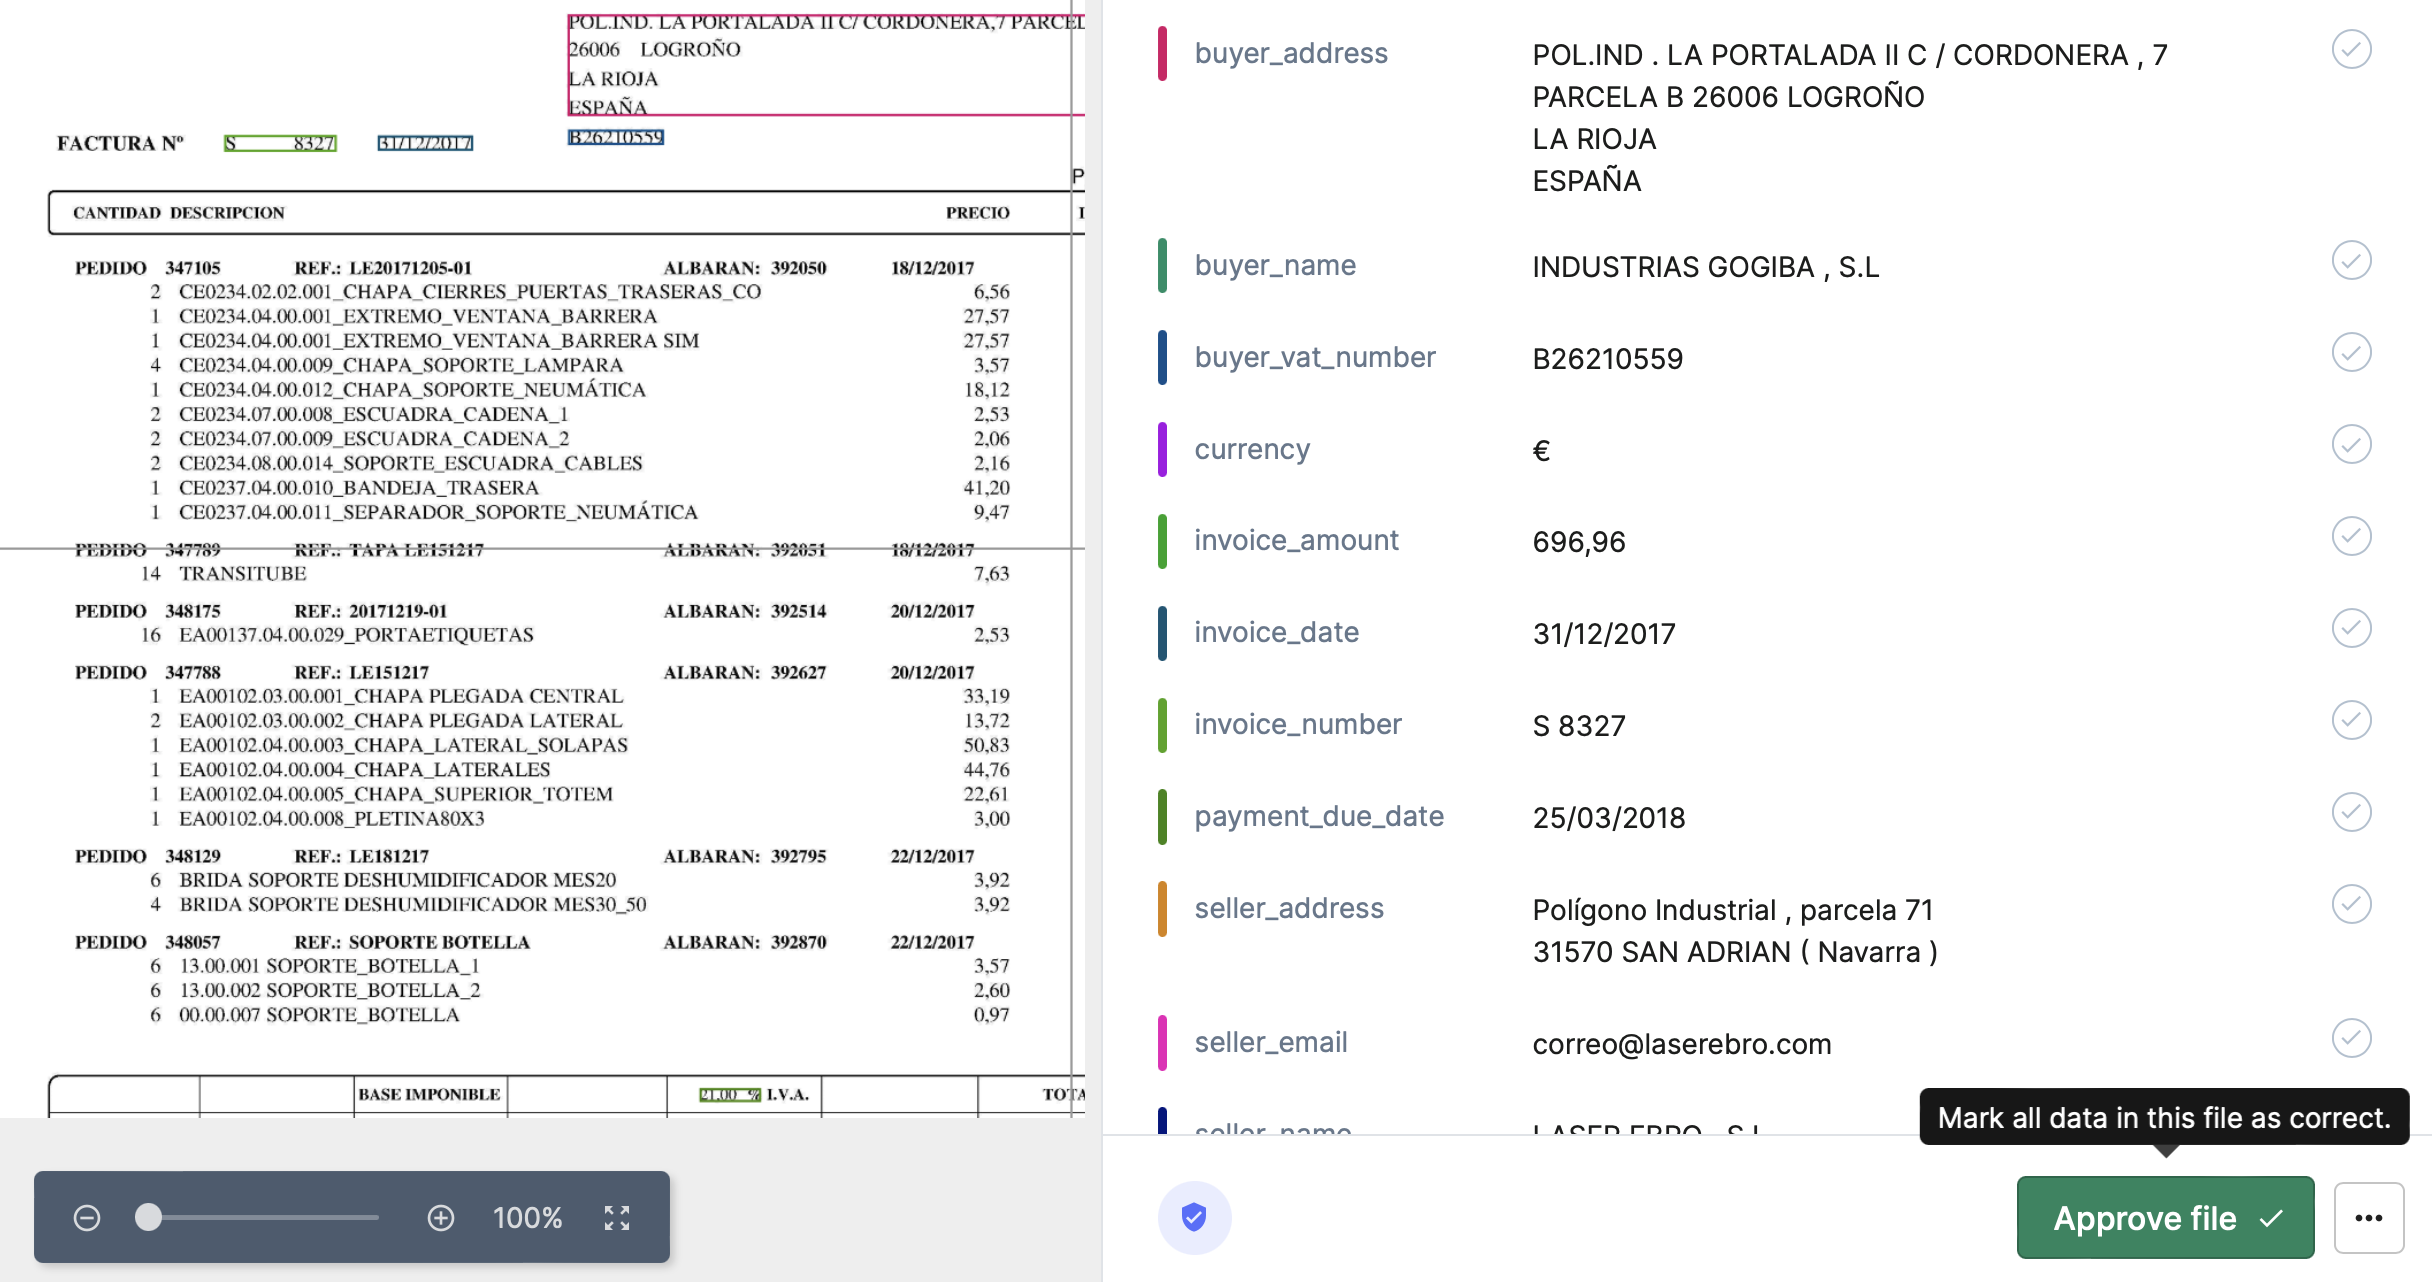Image resolution: width=2432 pixels, height=1282 pixels.
Task: Mark buyer_vat_number field as correct
Action: pyautogui.click(x=2351, y=353)
